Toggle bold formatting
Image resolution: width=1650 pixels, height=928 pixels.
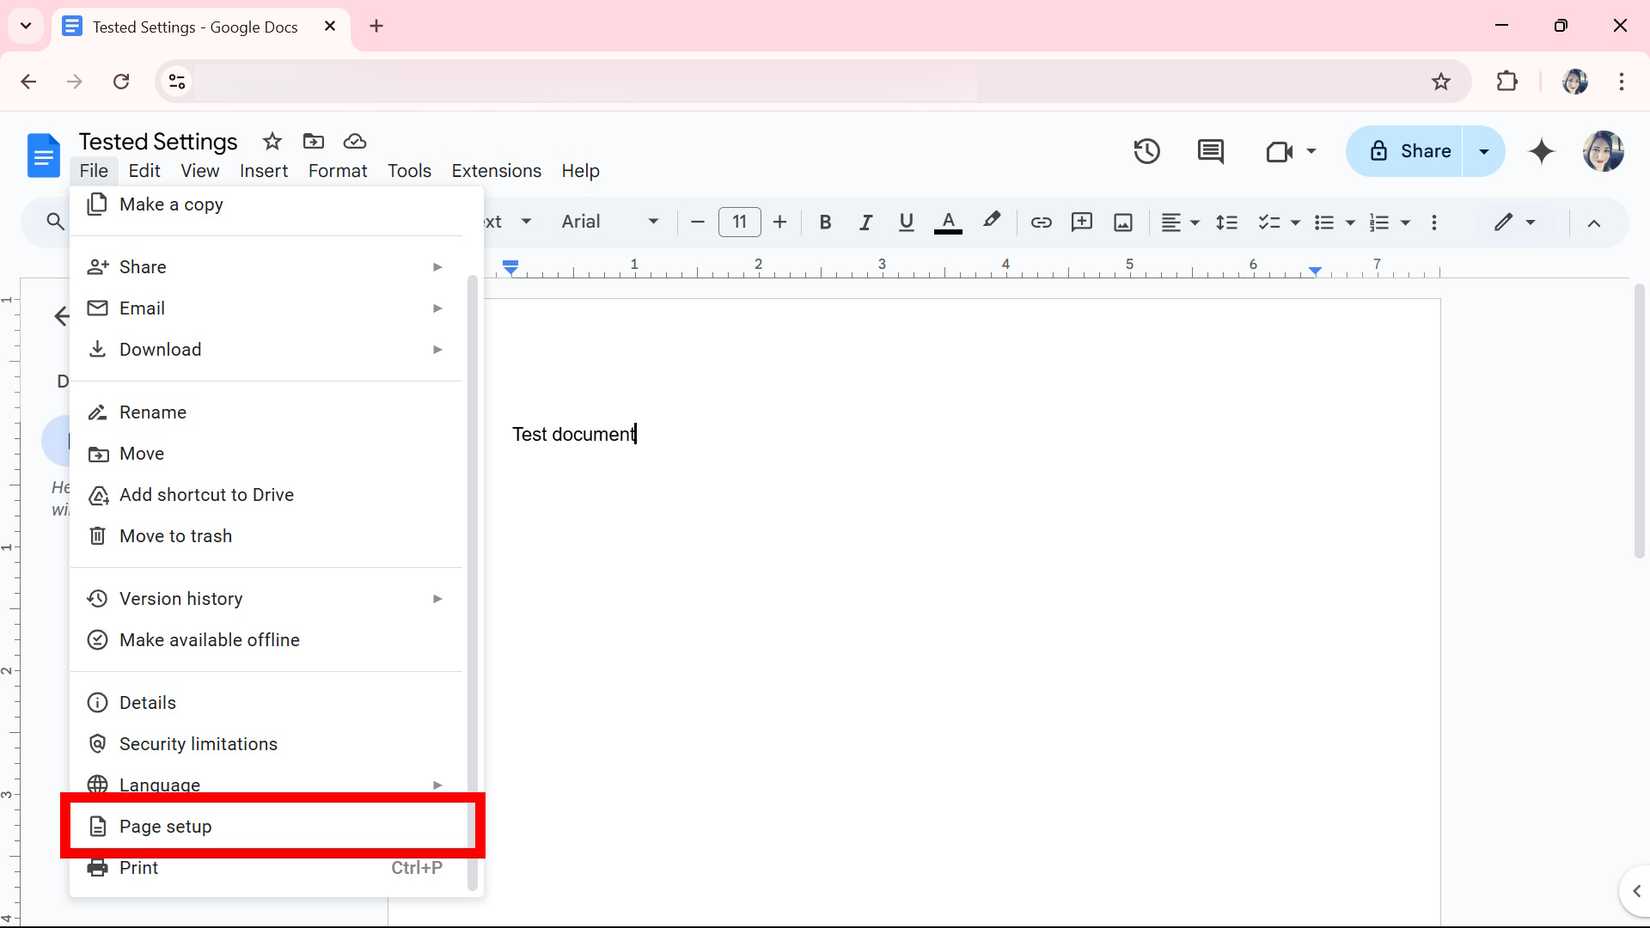coord(825,222)
